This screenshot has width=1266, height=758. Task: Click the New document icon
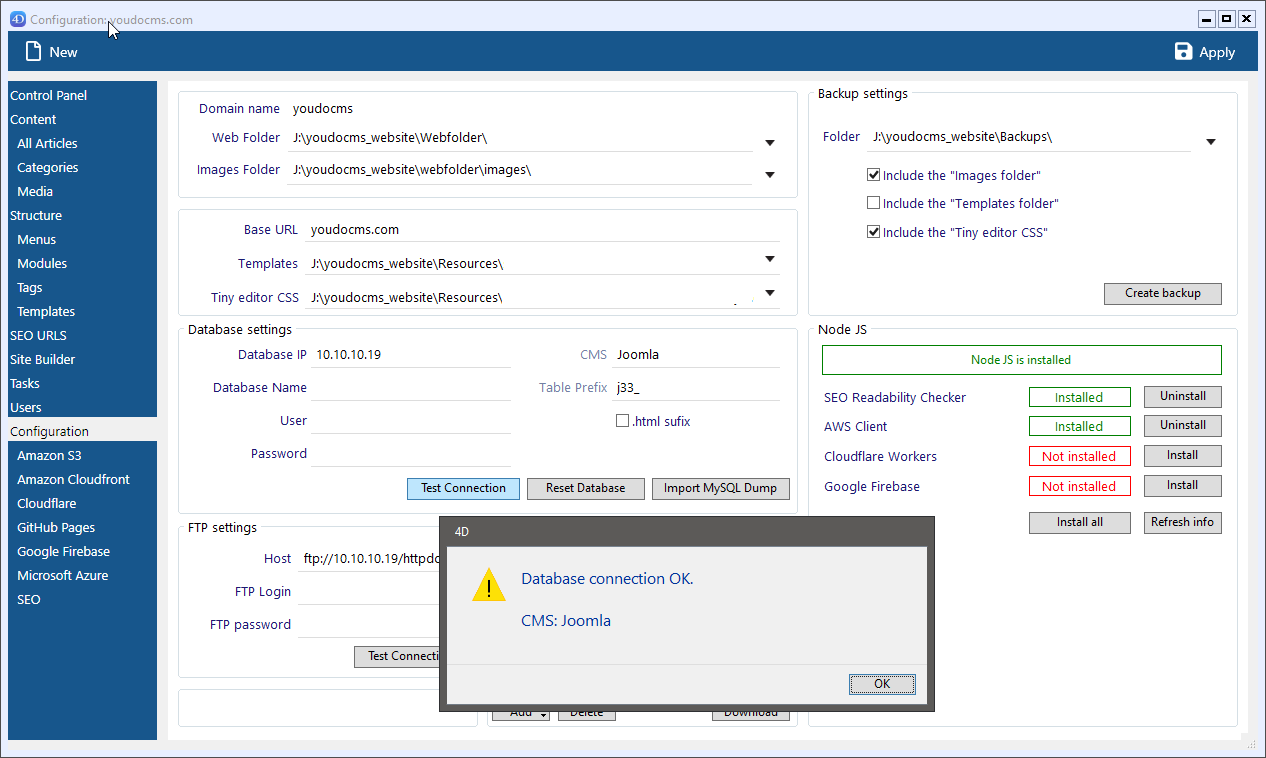(x=34, y=52)
